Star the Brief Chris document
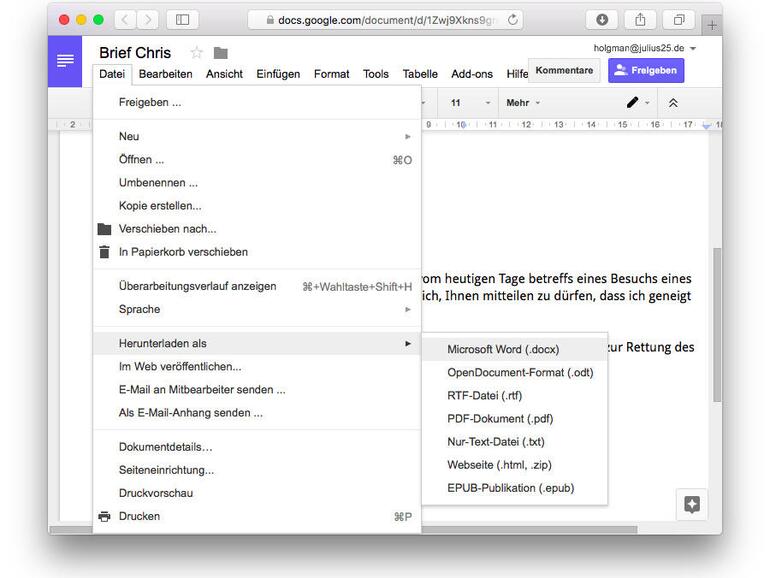The height and width of the screenshot is (578, 770). pyautogui.click(x=196, y=53)
